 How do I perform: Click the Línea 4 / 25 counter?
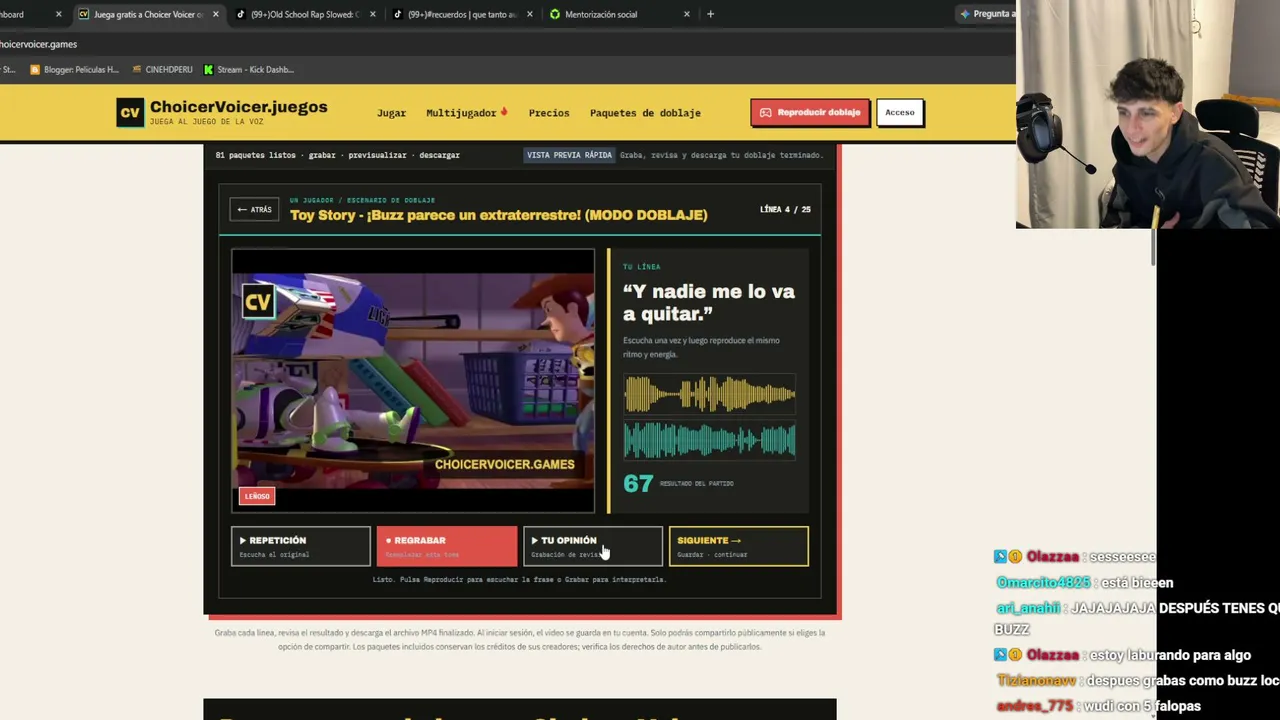(785, 210)
